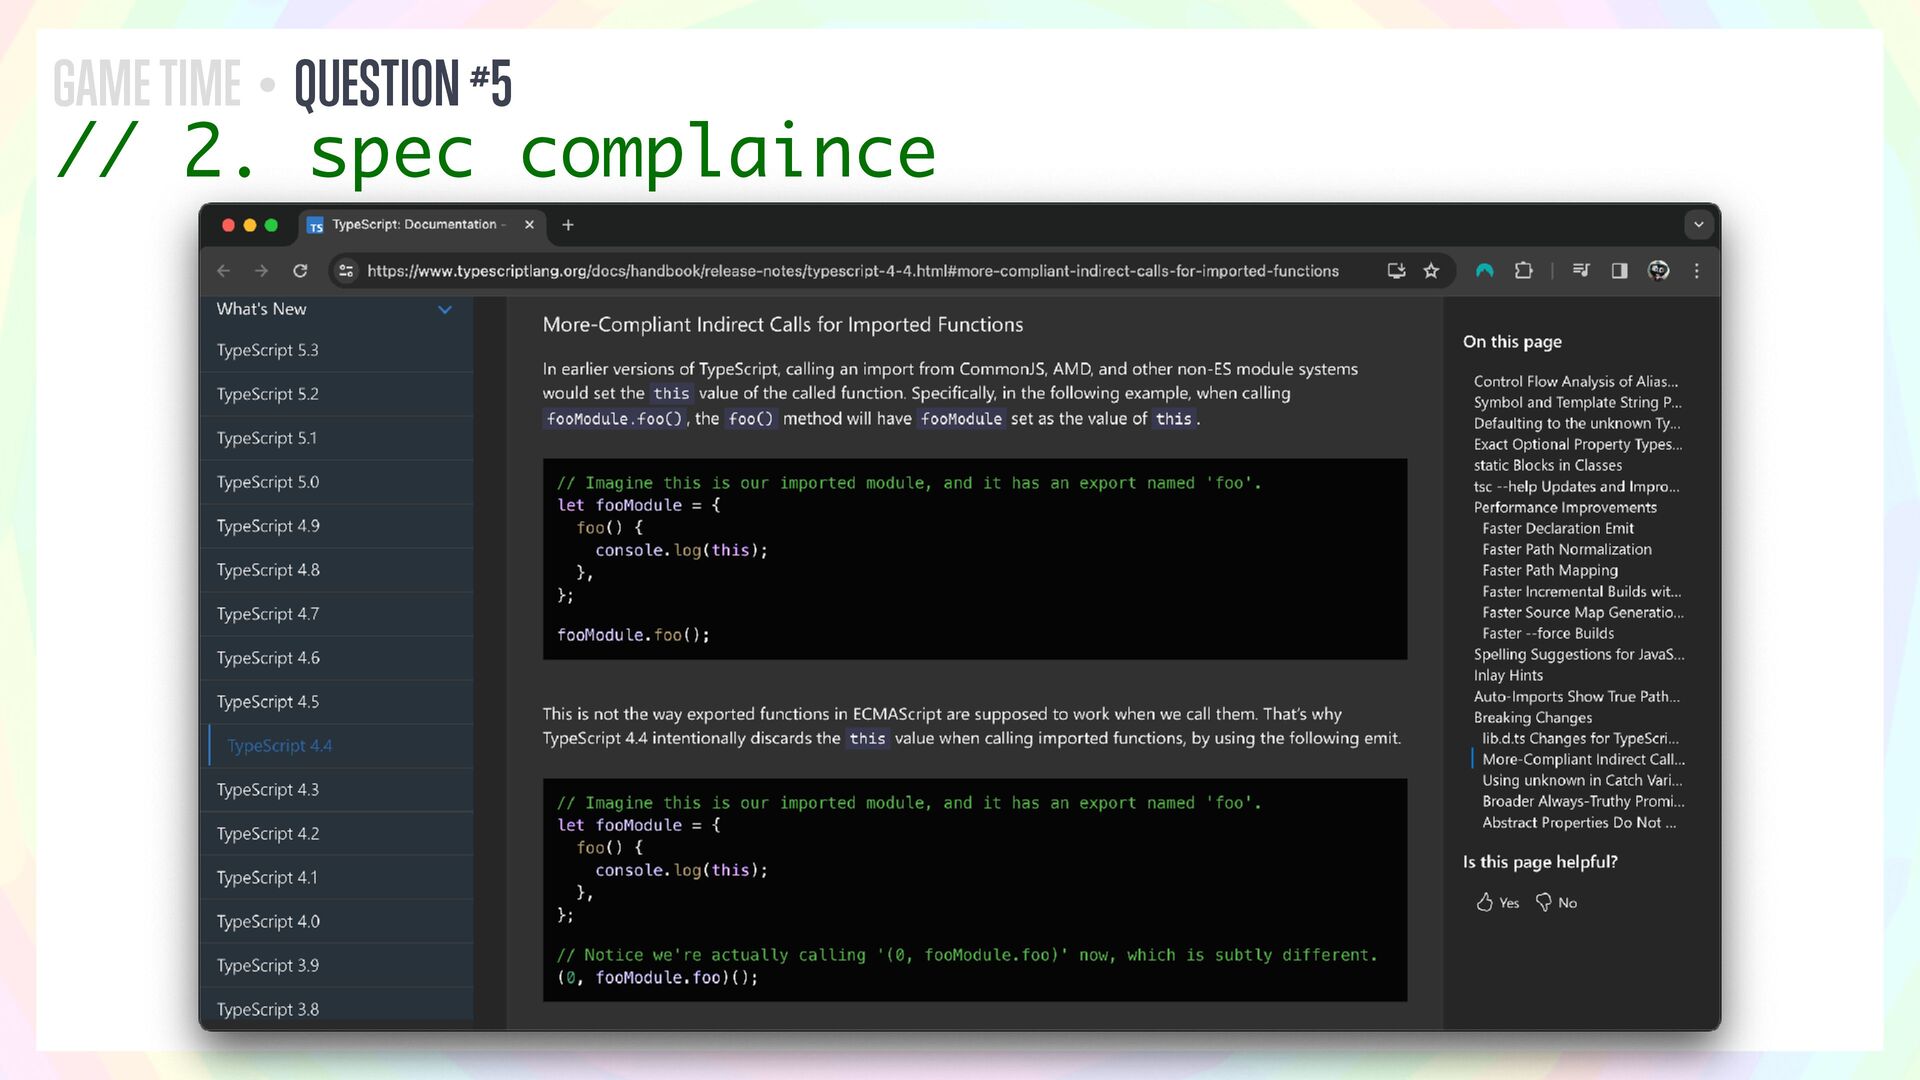Collapse the What's New section chevron

point(445,310)
